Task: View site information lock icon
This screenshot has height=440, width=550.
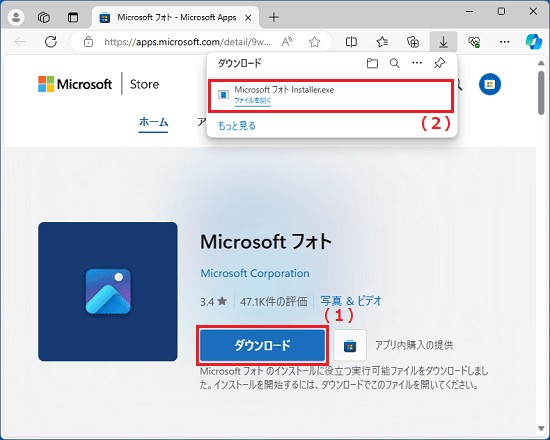Action: point(88,42)
